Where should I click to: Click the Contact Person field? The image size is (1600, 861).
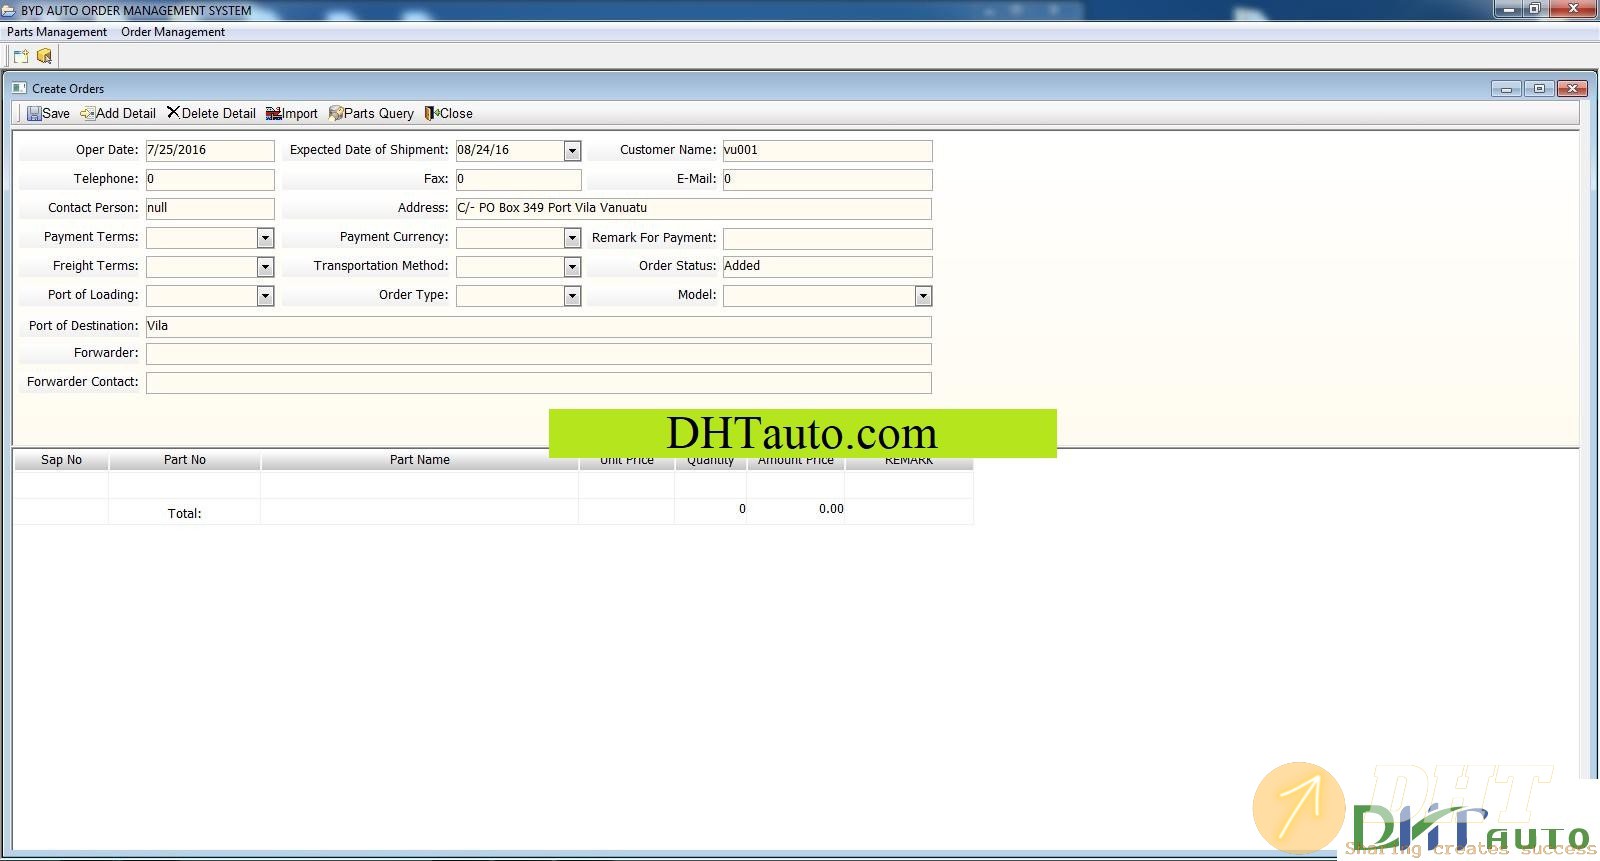[x=210, y=209]
